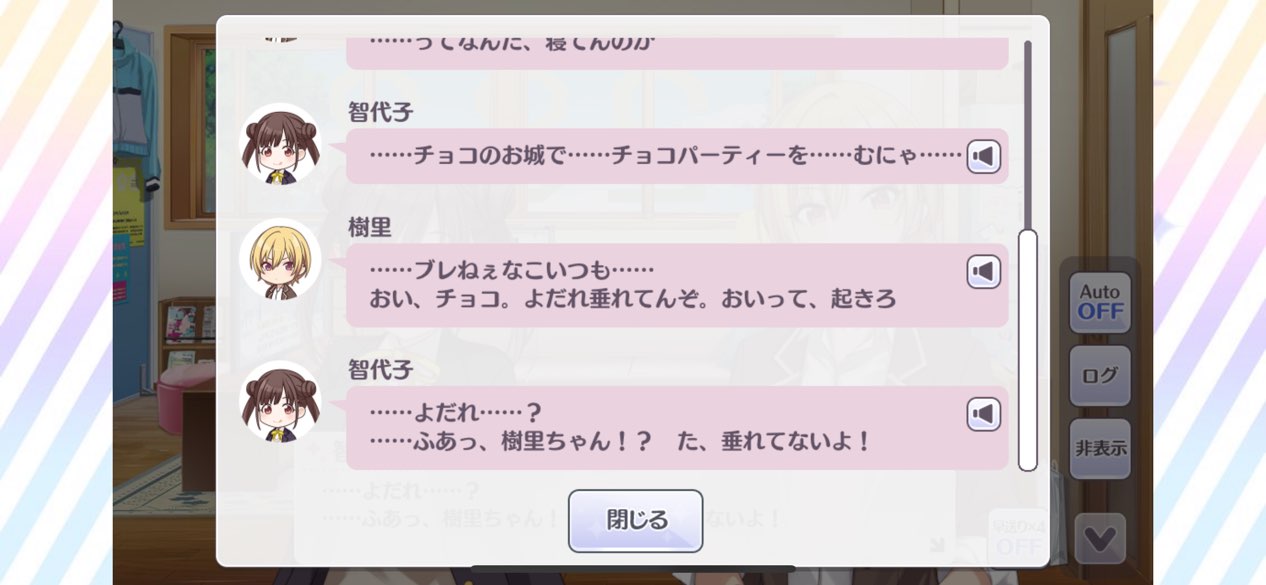The image size is (1266, 585).
Task: Tap 智代子's avatar beside よだれ line
Action: (x=280, y=401)
